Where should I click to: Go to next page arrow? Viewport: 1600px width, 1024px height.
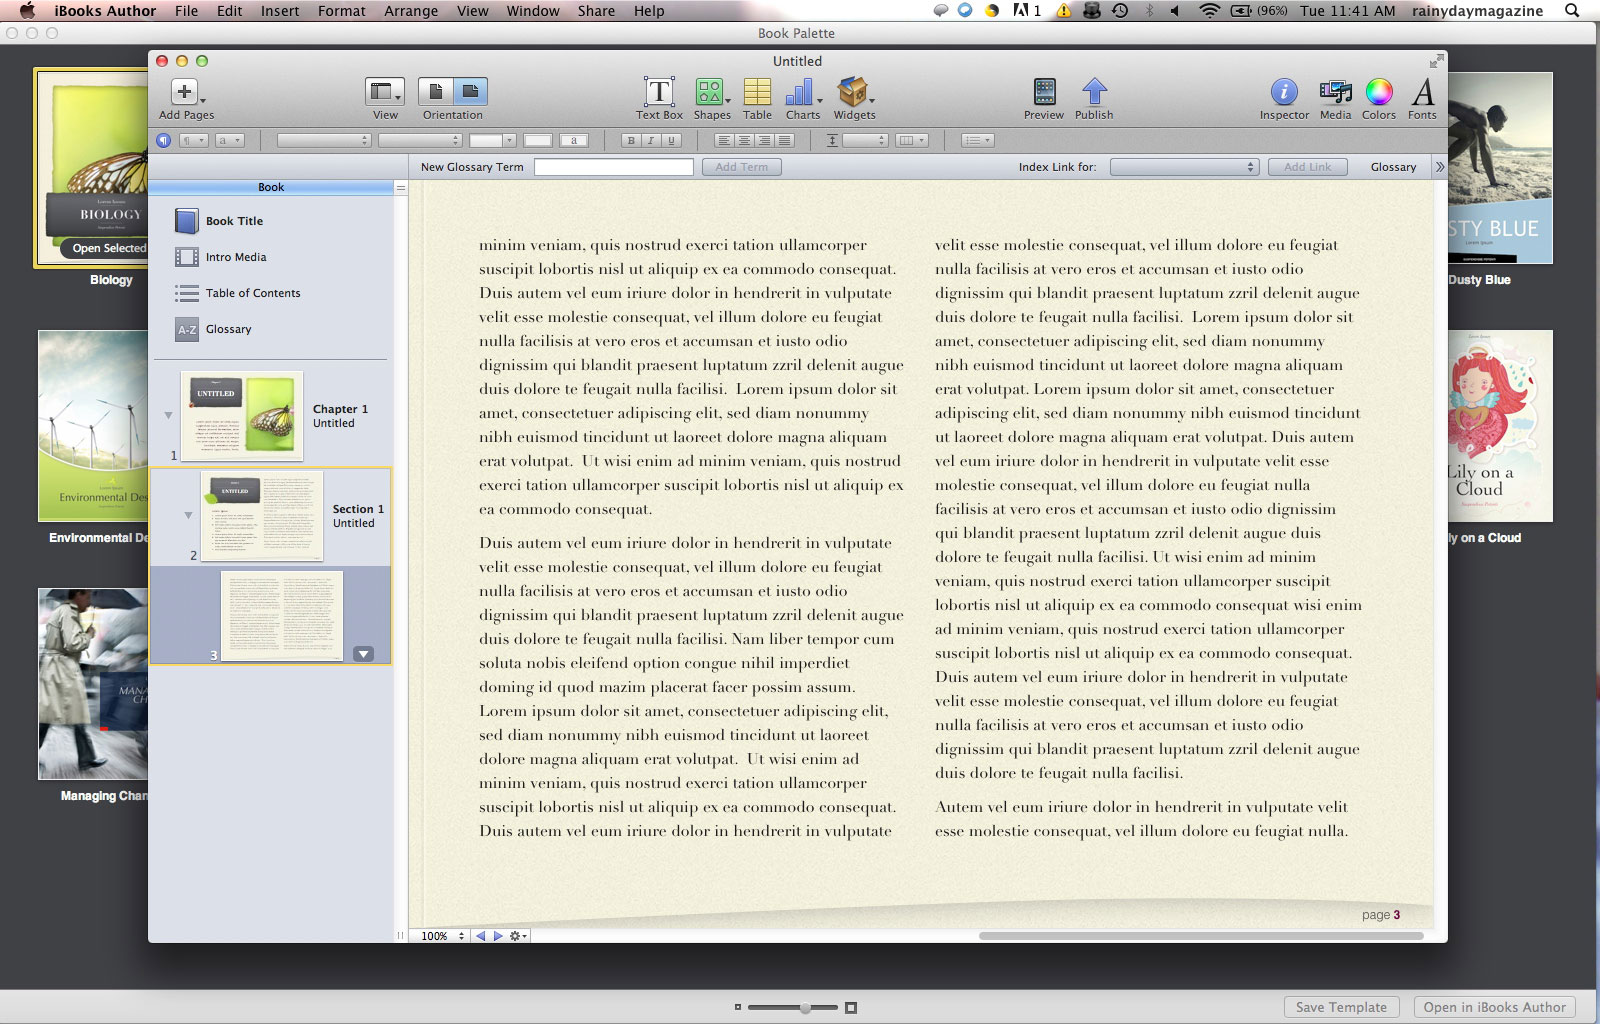coord(498,936)
